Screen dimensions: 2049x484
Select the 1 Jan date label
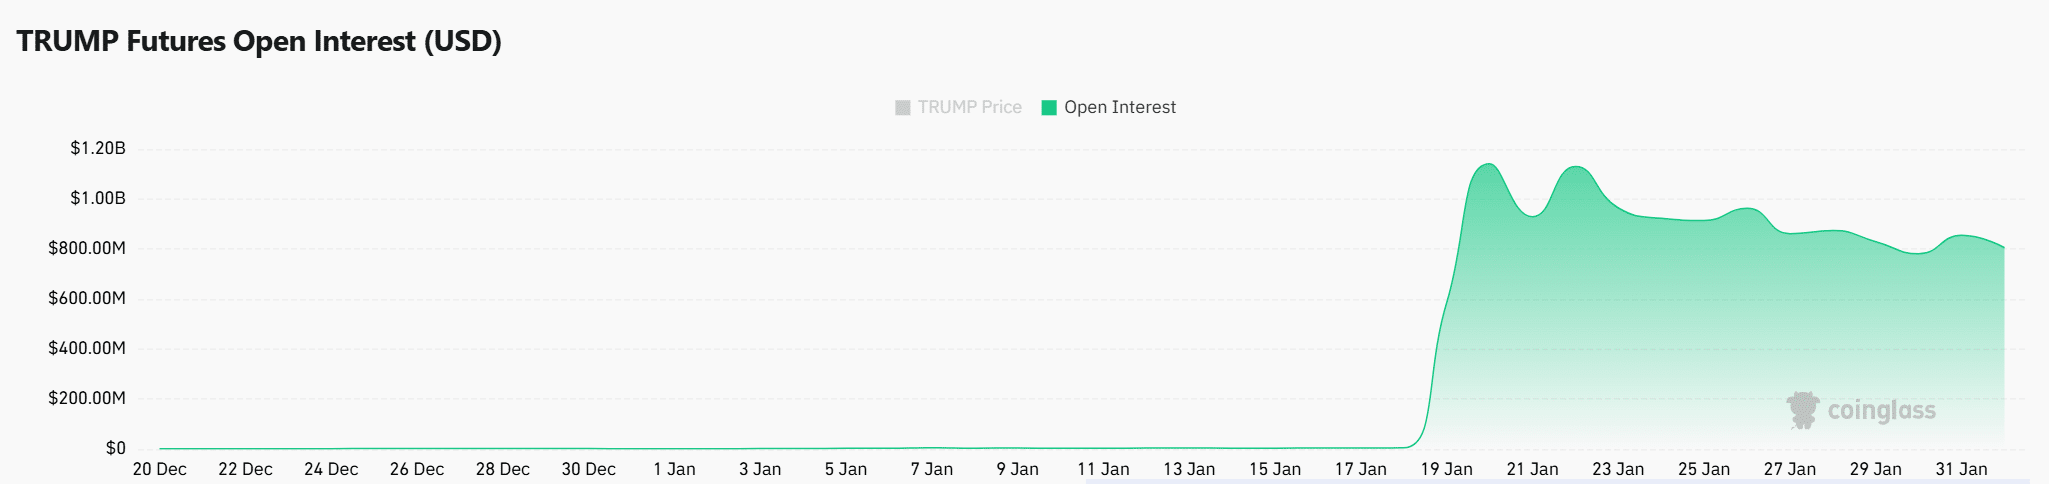point(674,470)
